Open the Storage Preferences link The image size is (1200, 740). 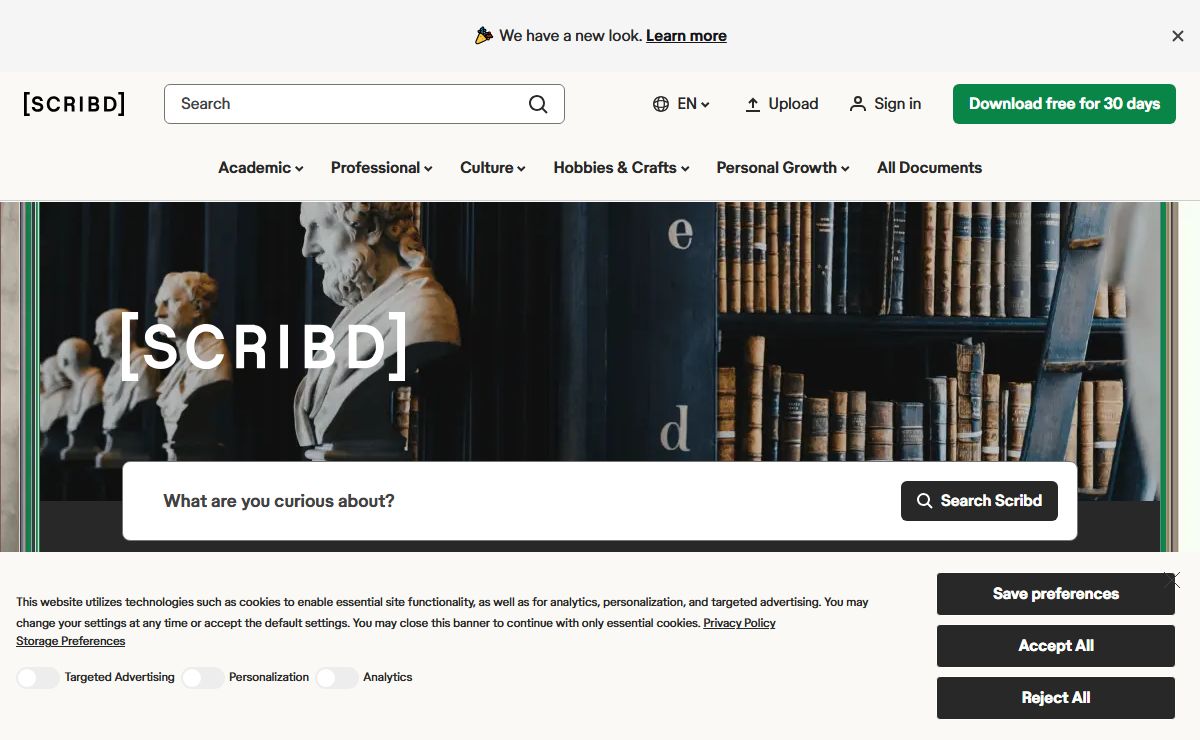point(70,641)
